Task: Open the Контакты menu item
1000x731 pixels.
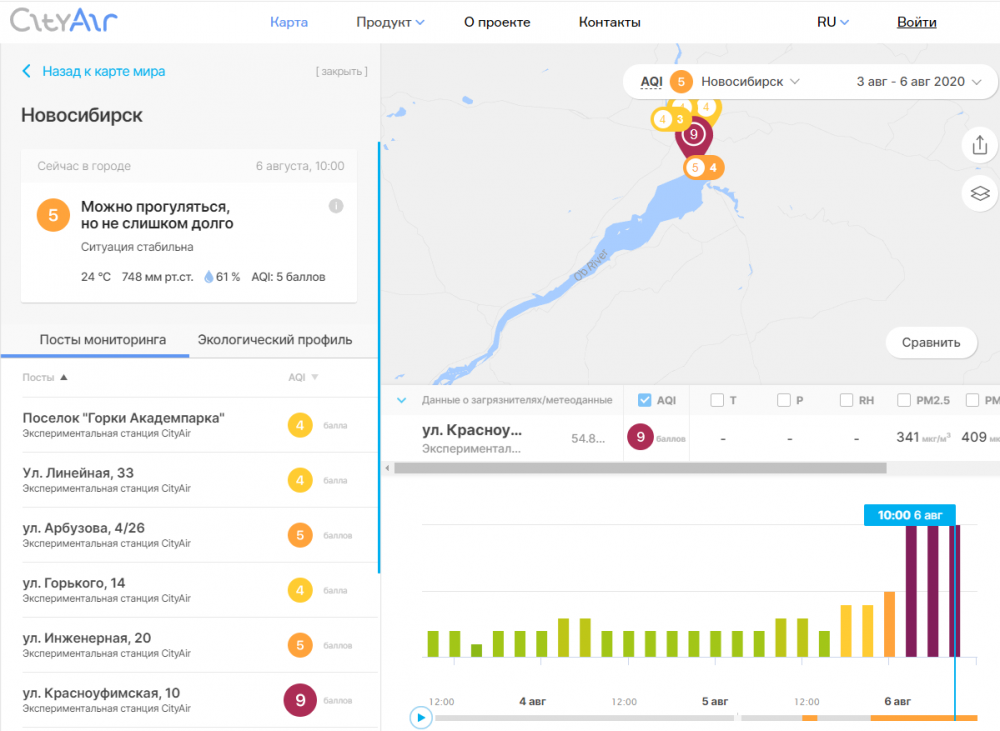Action: pyautogui.click(x=609, y=22)
